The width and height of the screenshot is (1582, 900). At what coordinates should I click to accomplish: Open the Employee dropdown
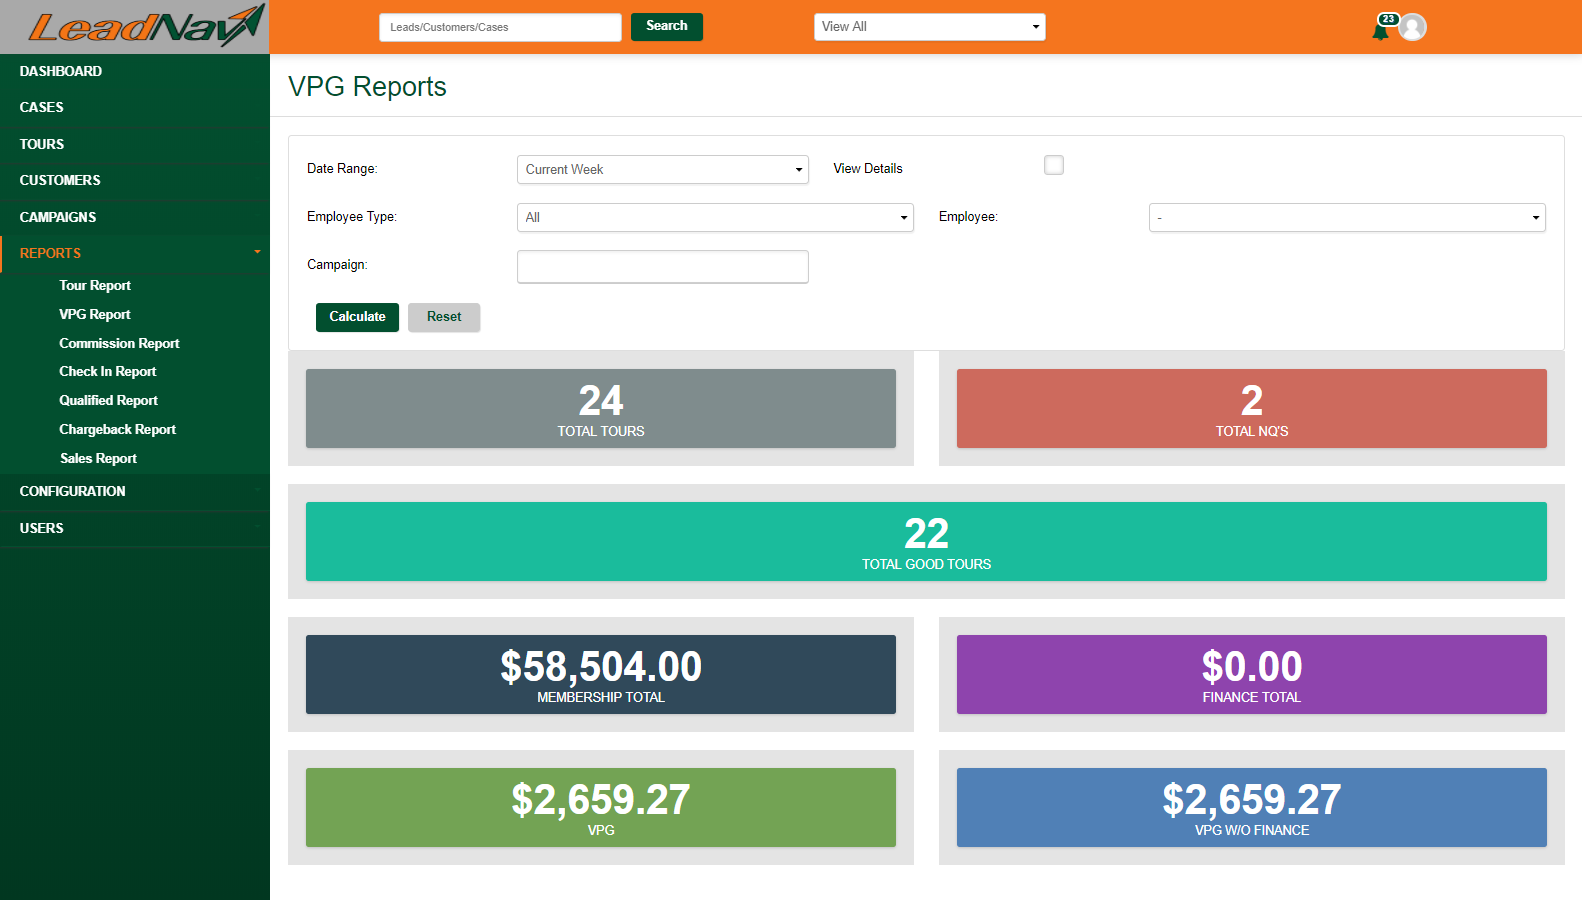[x=1346, y=217]
